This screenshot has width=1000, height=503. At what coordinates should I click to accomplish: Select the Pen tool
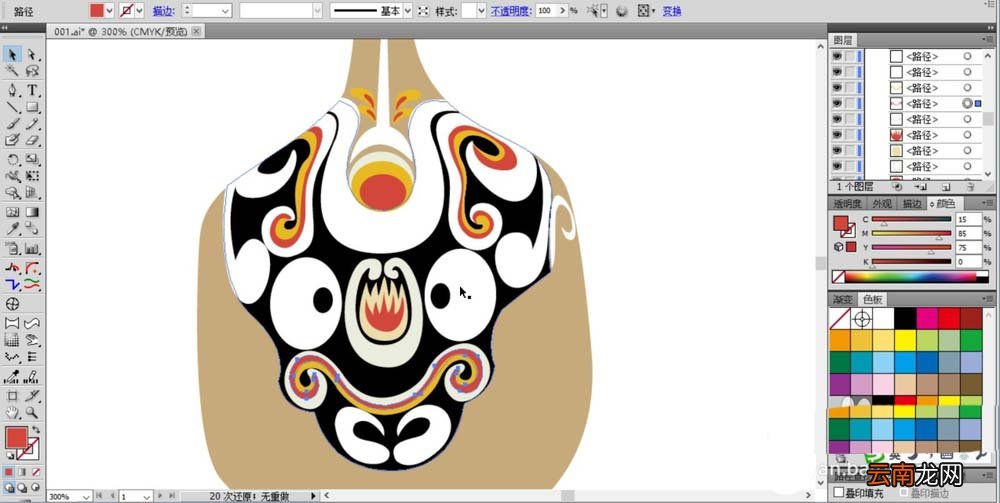[12, 90]
